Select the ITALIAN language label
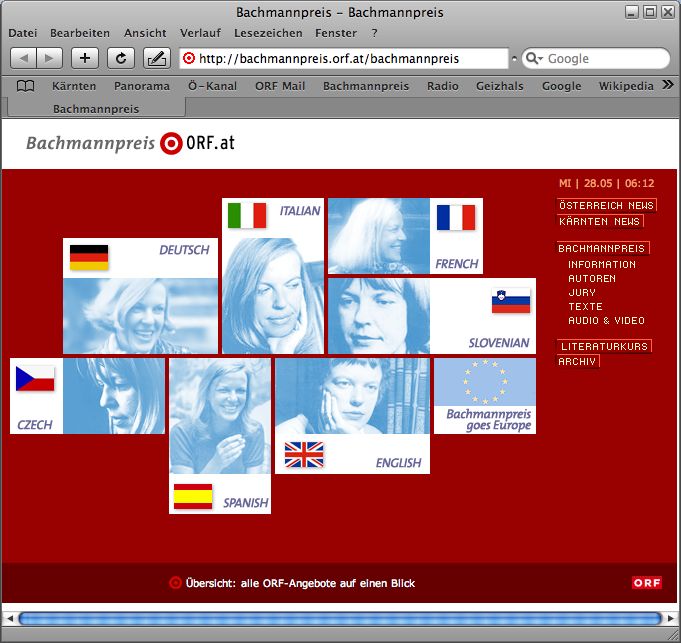 300,211
